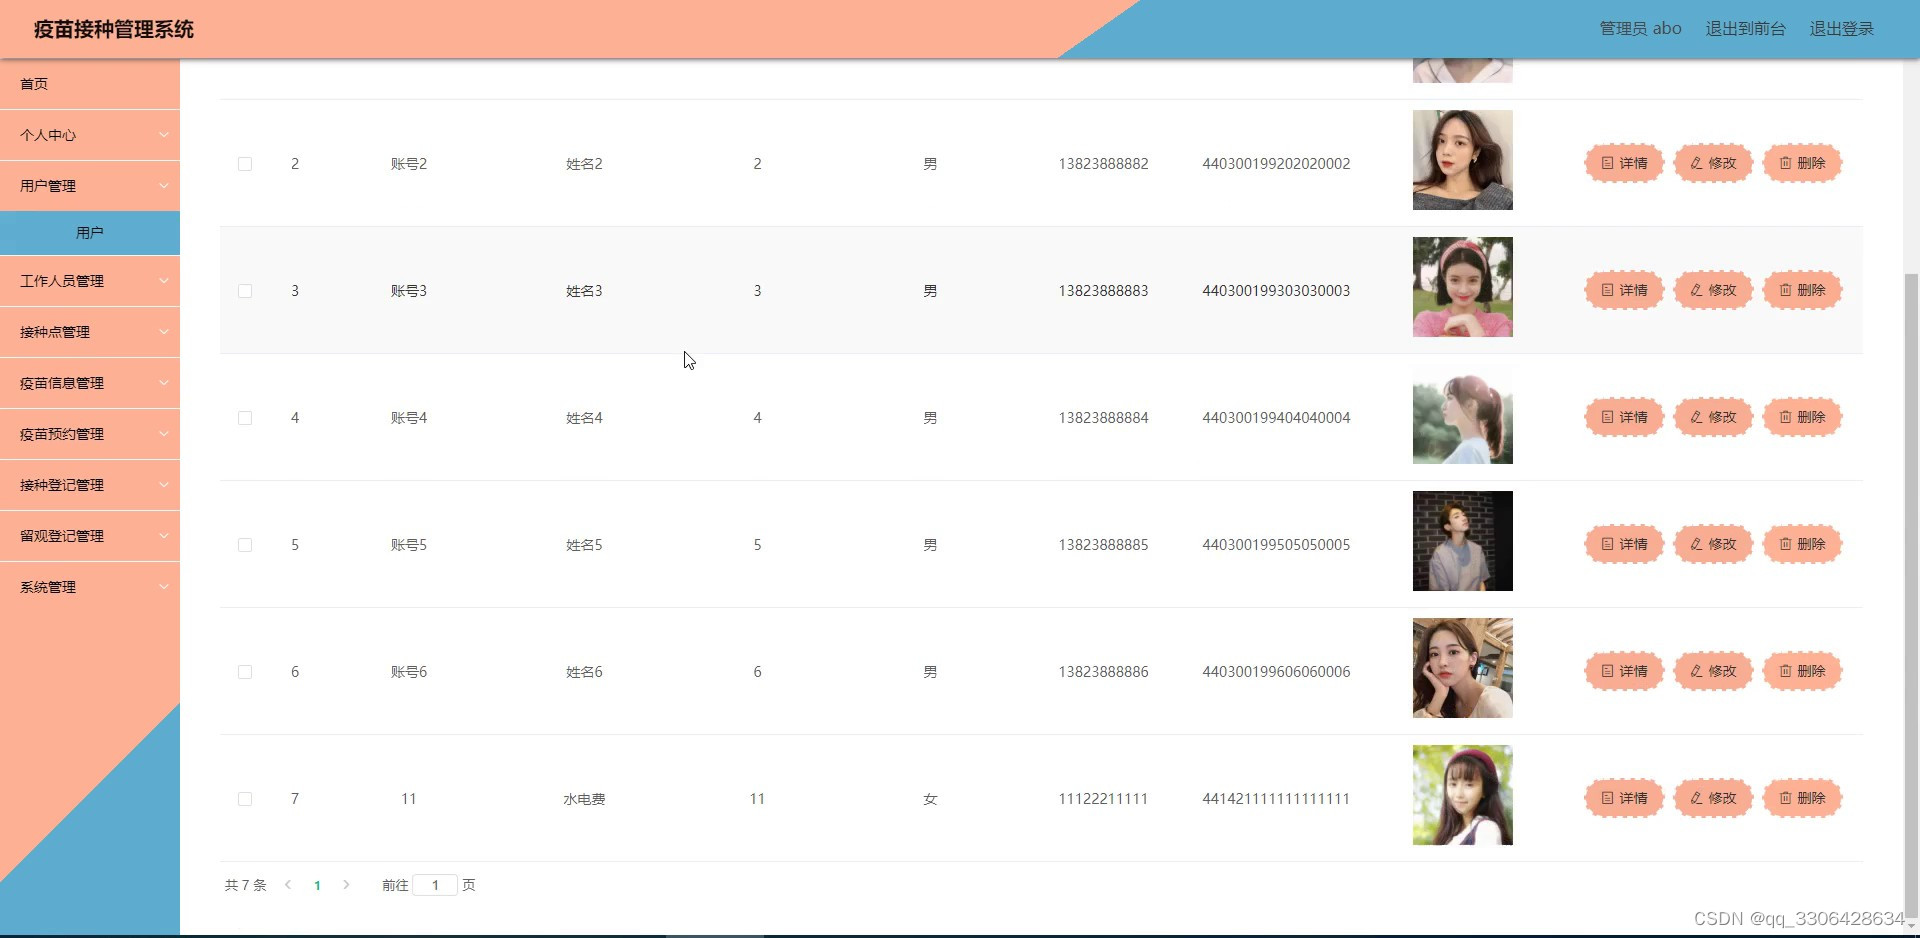The width and height of the screenshot is (1920, 938).
Task: Click the name cell 姓名4
Action: pyautogui.click(x=584, y=418)
